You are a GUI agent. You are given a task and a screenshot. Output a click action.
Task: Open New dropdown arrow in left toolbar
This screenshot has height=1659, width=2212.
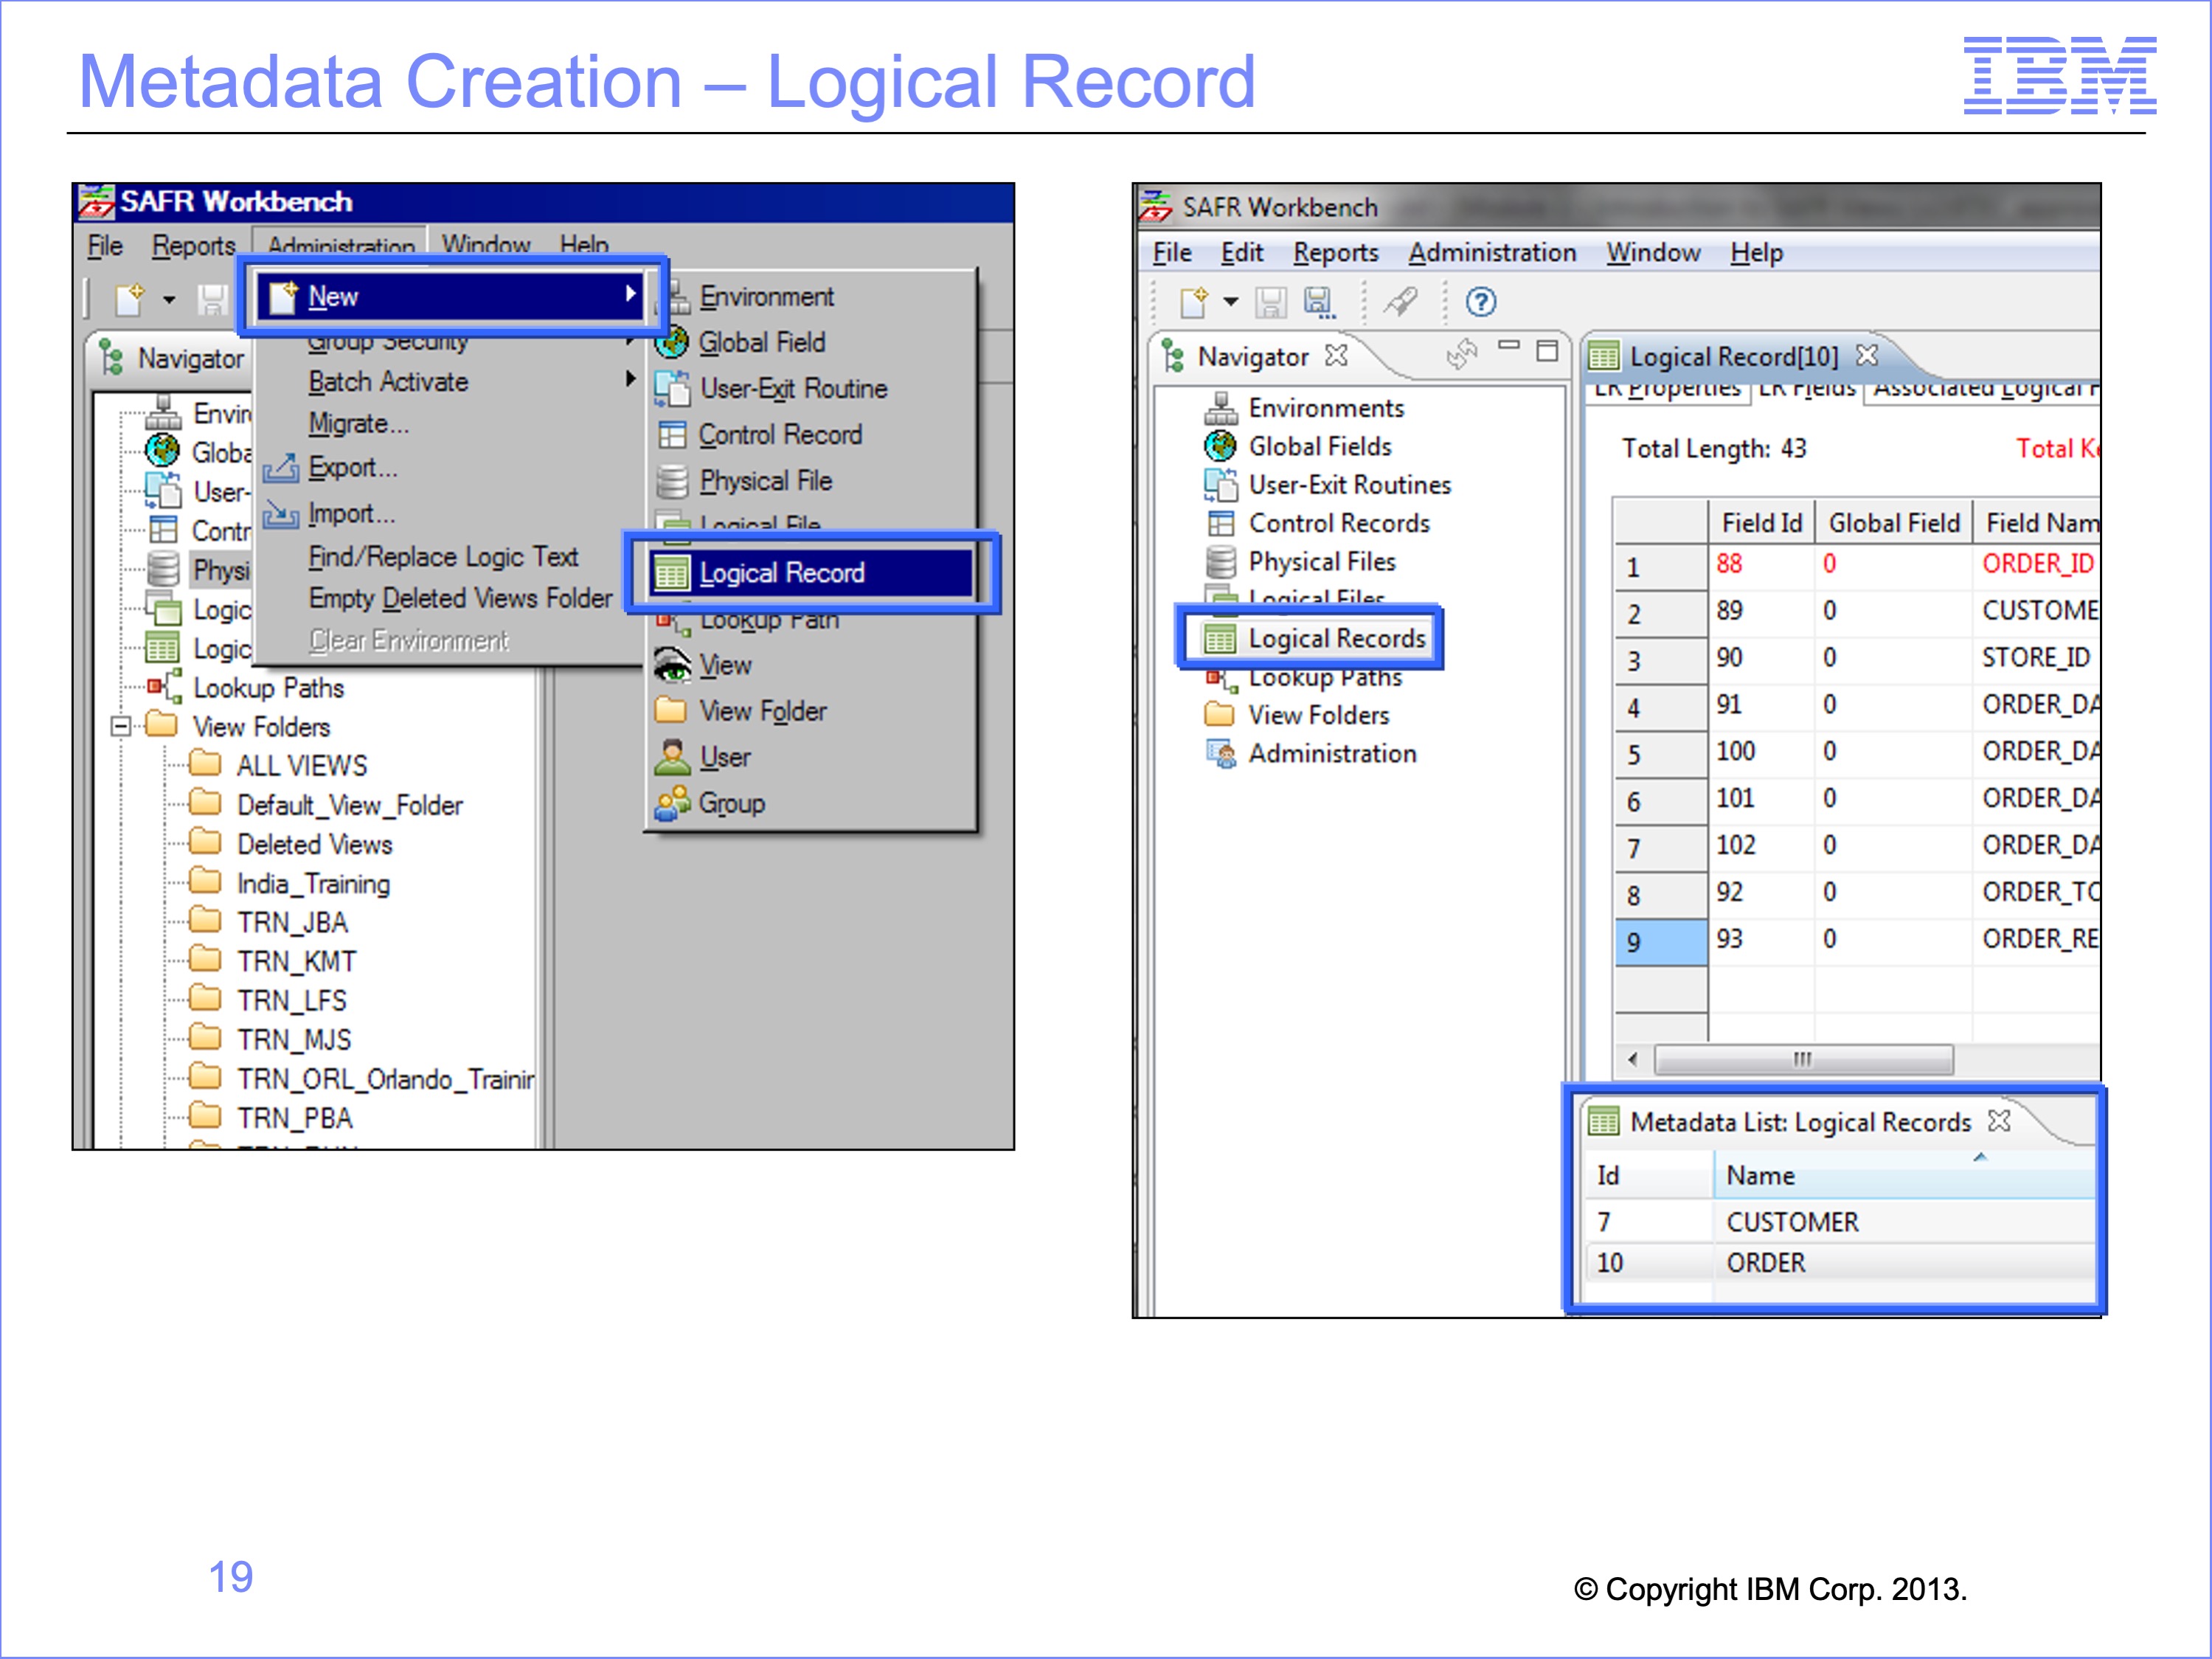tap(169, 299)
